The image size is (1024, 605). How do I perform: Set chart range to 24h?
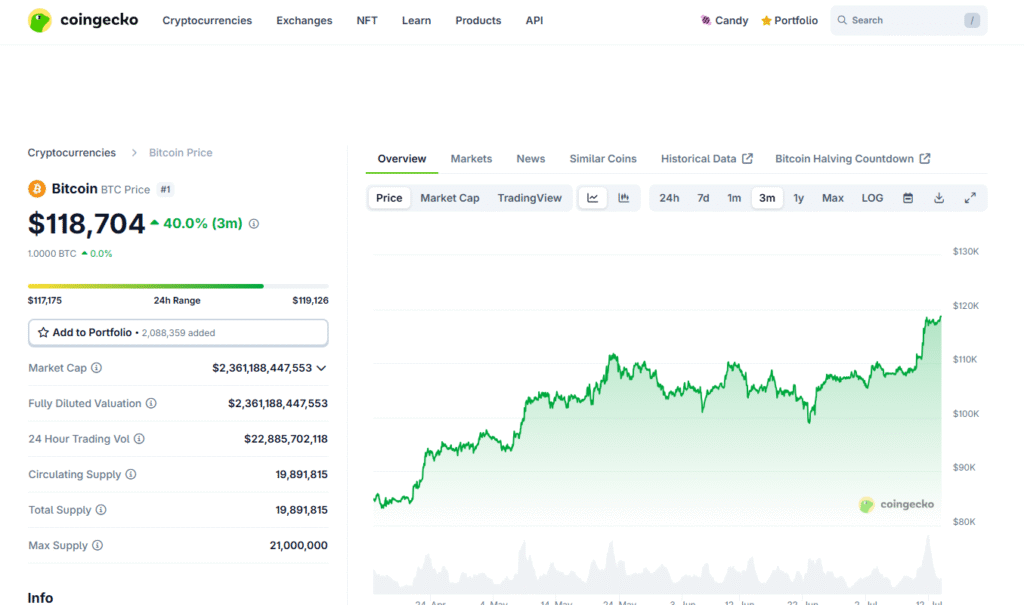669,198
